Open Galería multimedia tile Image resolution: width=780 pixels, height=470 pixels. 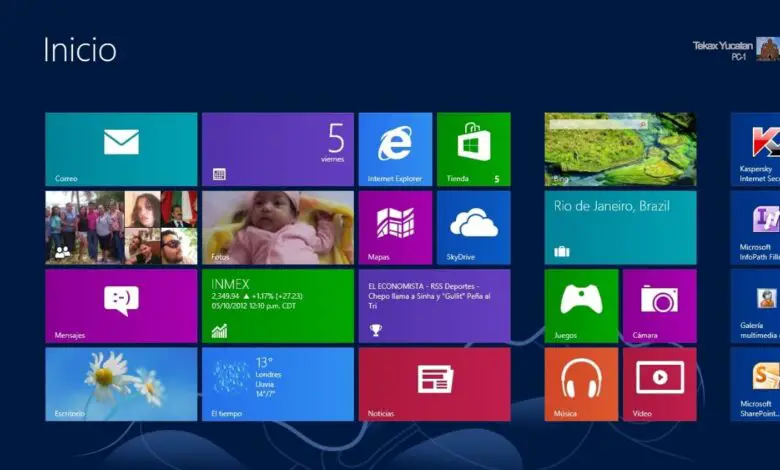(x=755, y=306)
